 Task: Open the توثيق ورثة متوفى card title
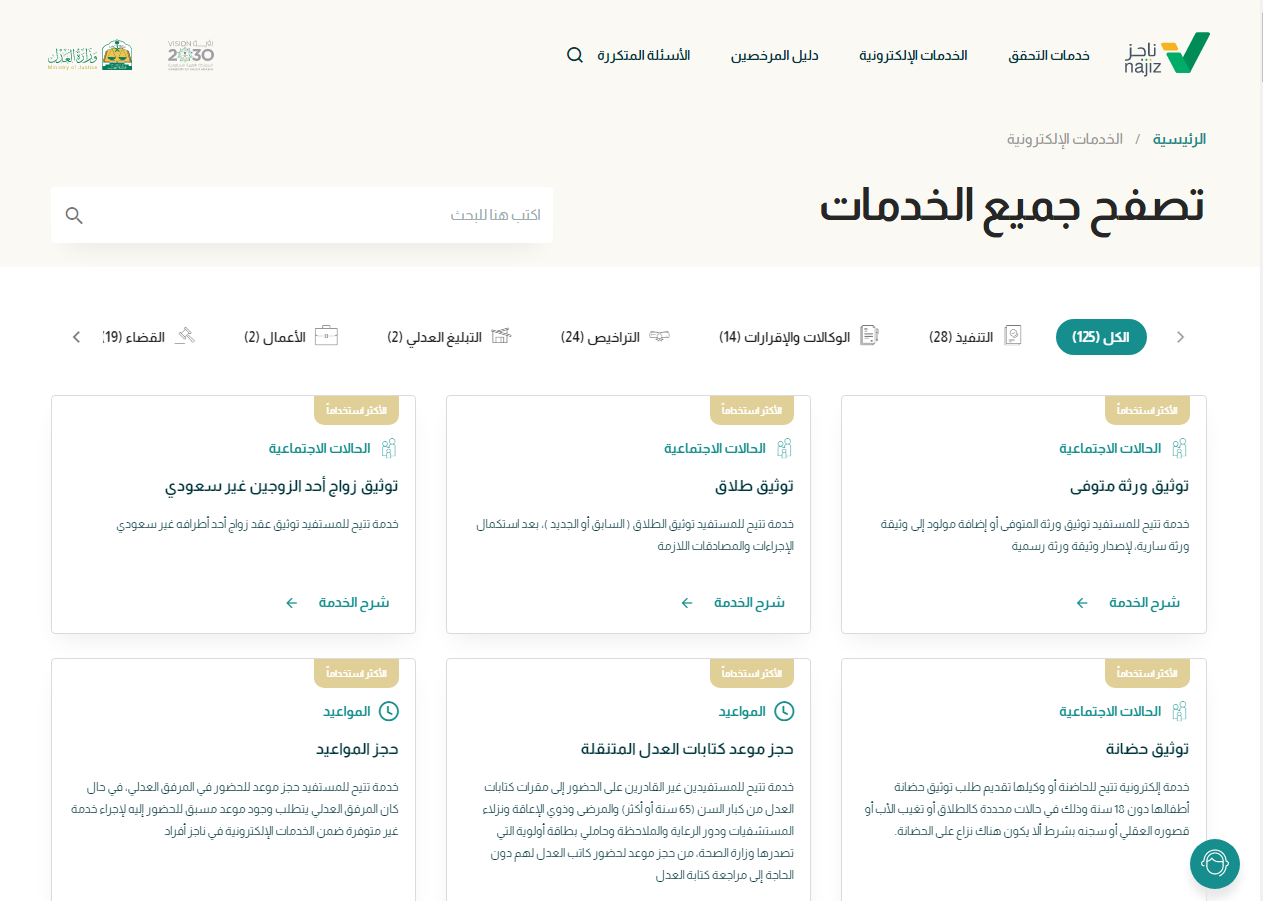1129,487
